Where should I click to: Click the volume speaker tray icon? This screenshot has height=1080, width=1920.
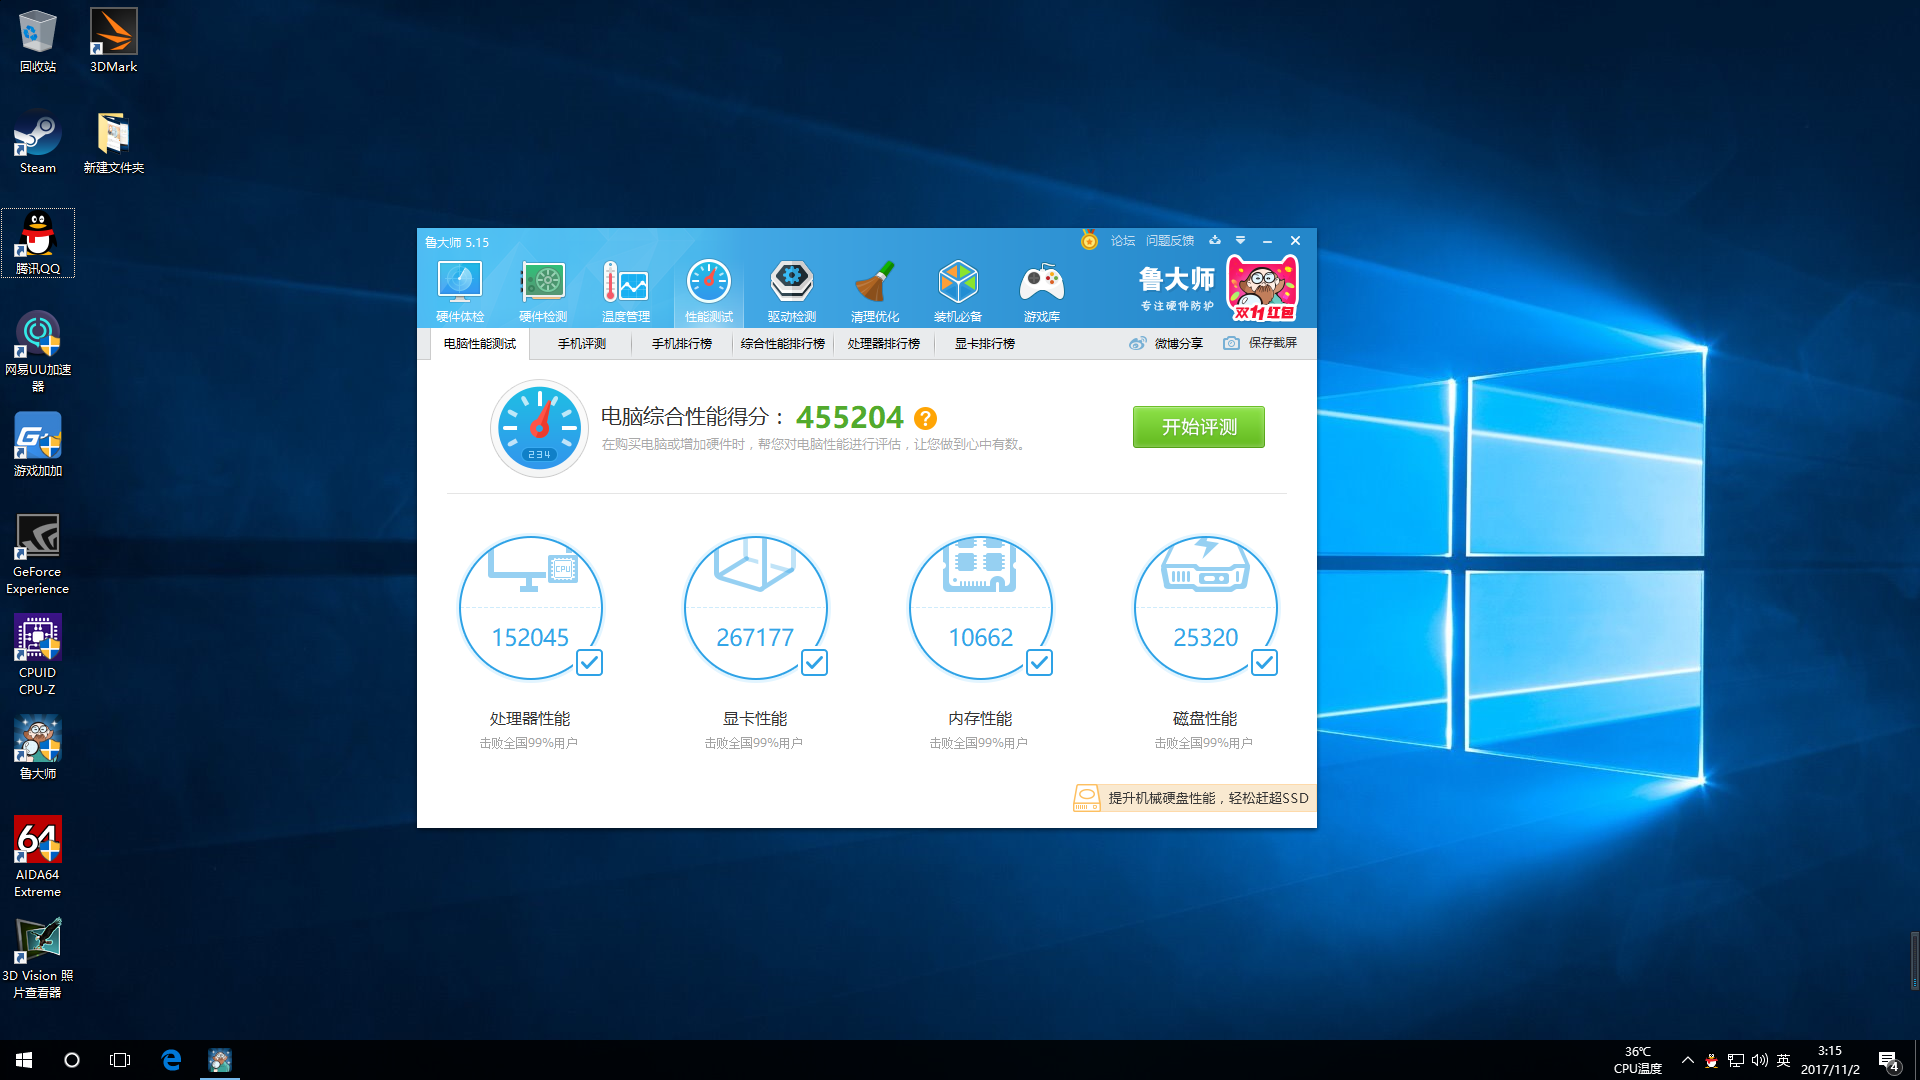coord(1760,1060)
